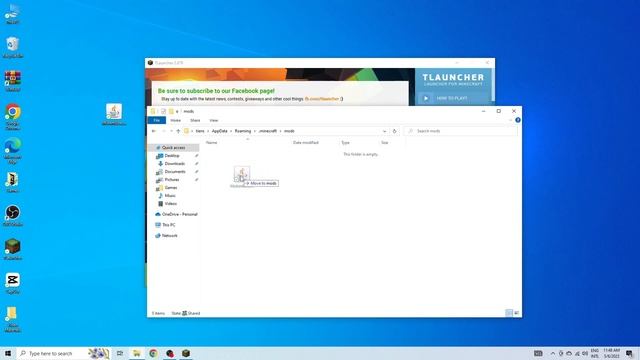Sort by the Size column header
This screenshot has height=360, width=640.
(x=384, y=142)
